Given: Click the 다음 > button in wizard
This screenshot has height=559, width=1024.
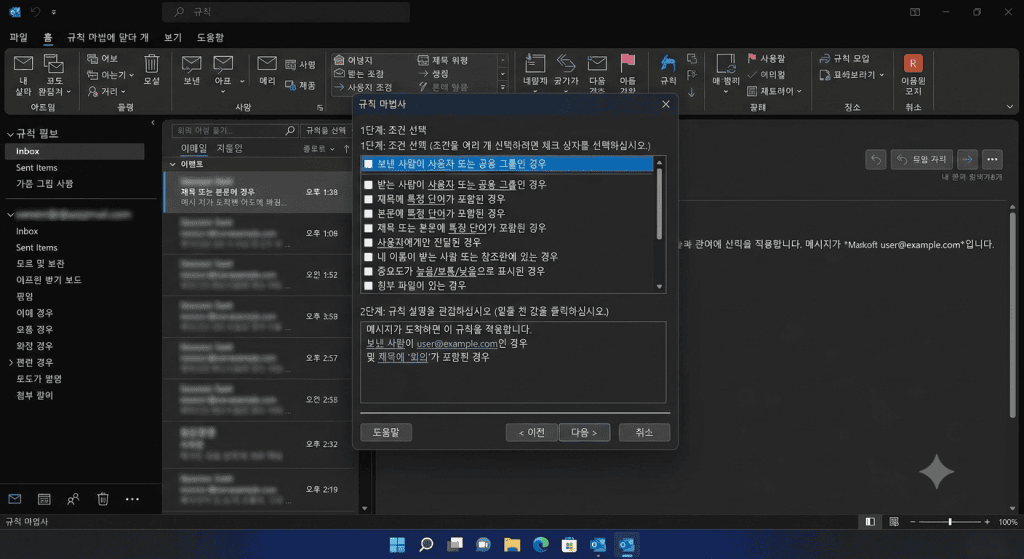Looking at the screenshot, I should pos(584,432).
